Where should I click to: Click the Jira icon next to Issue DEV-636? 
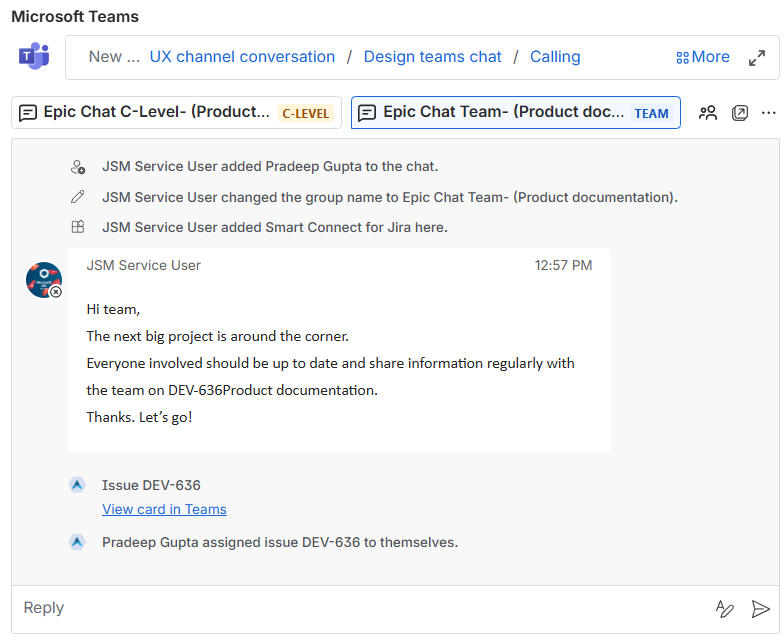click(x=77, y=485)
